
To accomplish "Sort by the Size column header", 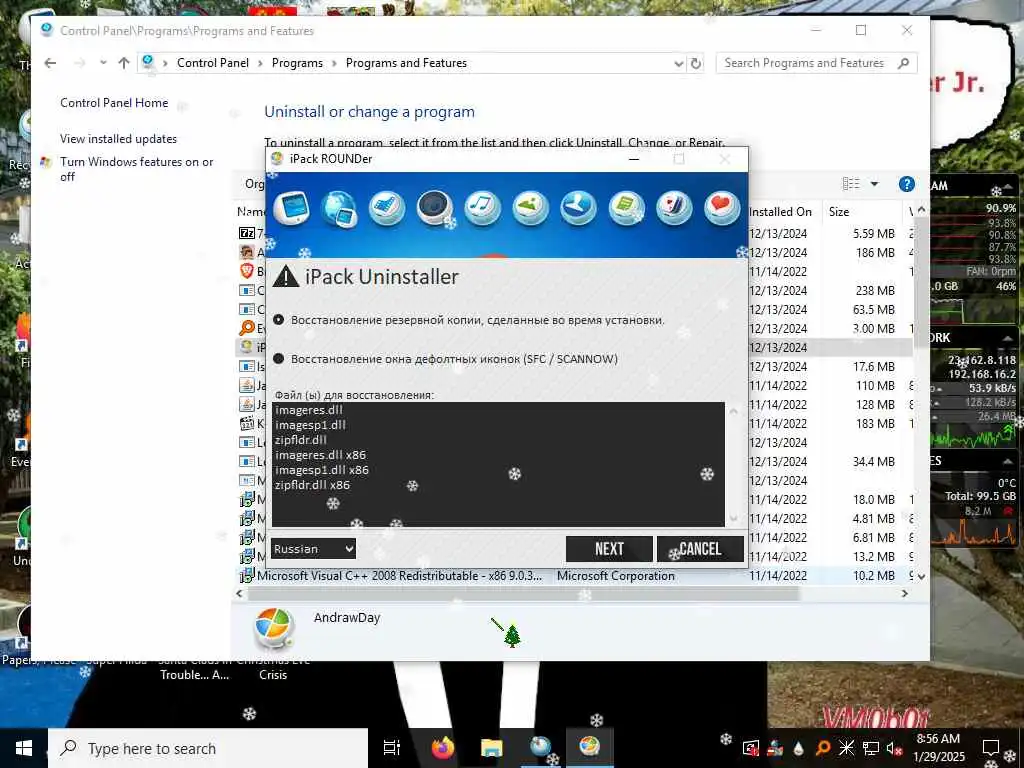I will click(839, 212).
